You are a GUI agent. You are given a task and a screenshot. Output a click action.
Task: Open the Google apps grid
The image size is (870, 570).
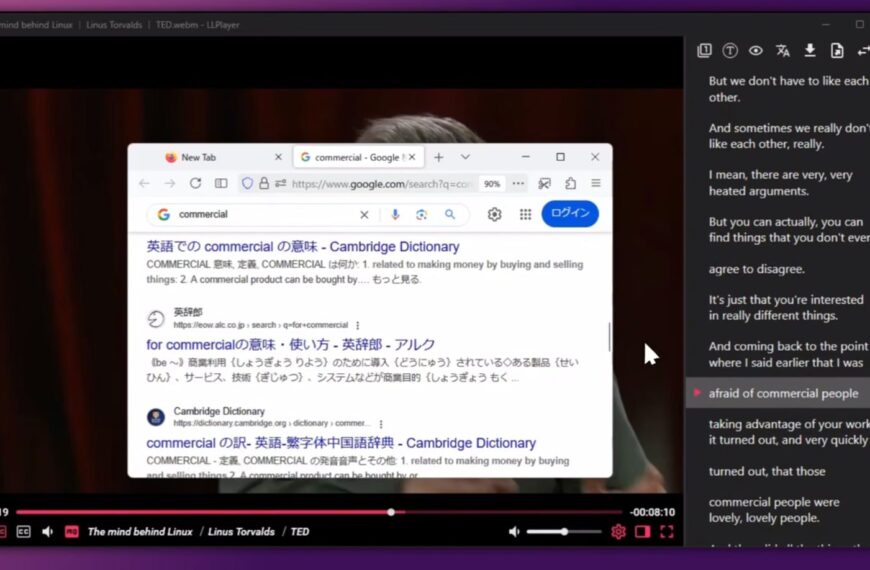525,214
